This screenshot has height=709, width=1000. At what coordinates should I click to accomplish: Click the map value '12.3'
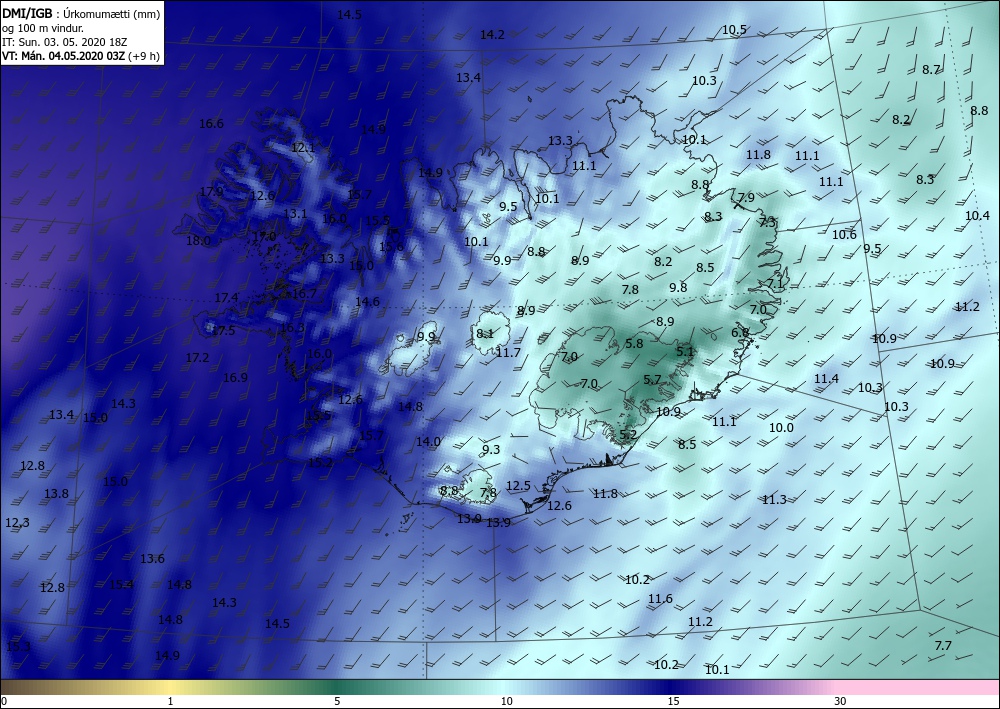(17, 523)
